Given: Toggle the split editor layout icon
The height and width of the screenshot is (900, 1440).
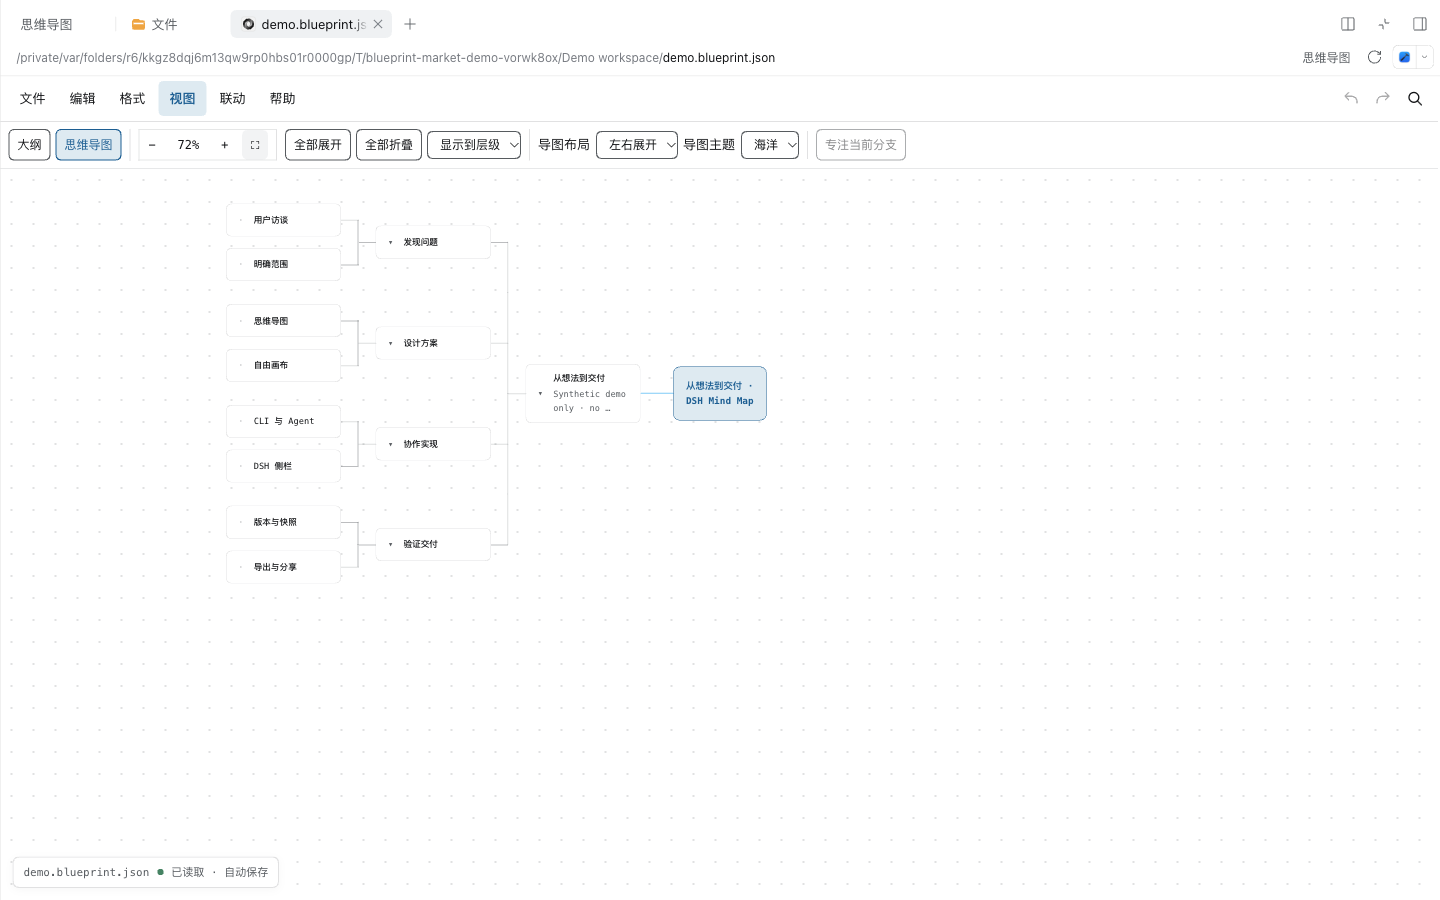Looking at the screenshot, I should click(x=1348, y=24).
